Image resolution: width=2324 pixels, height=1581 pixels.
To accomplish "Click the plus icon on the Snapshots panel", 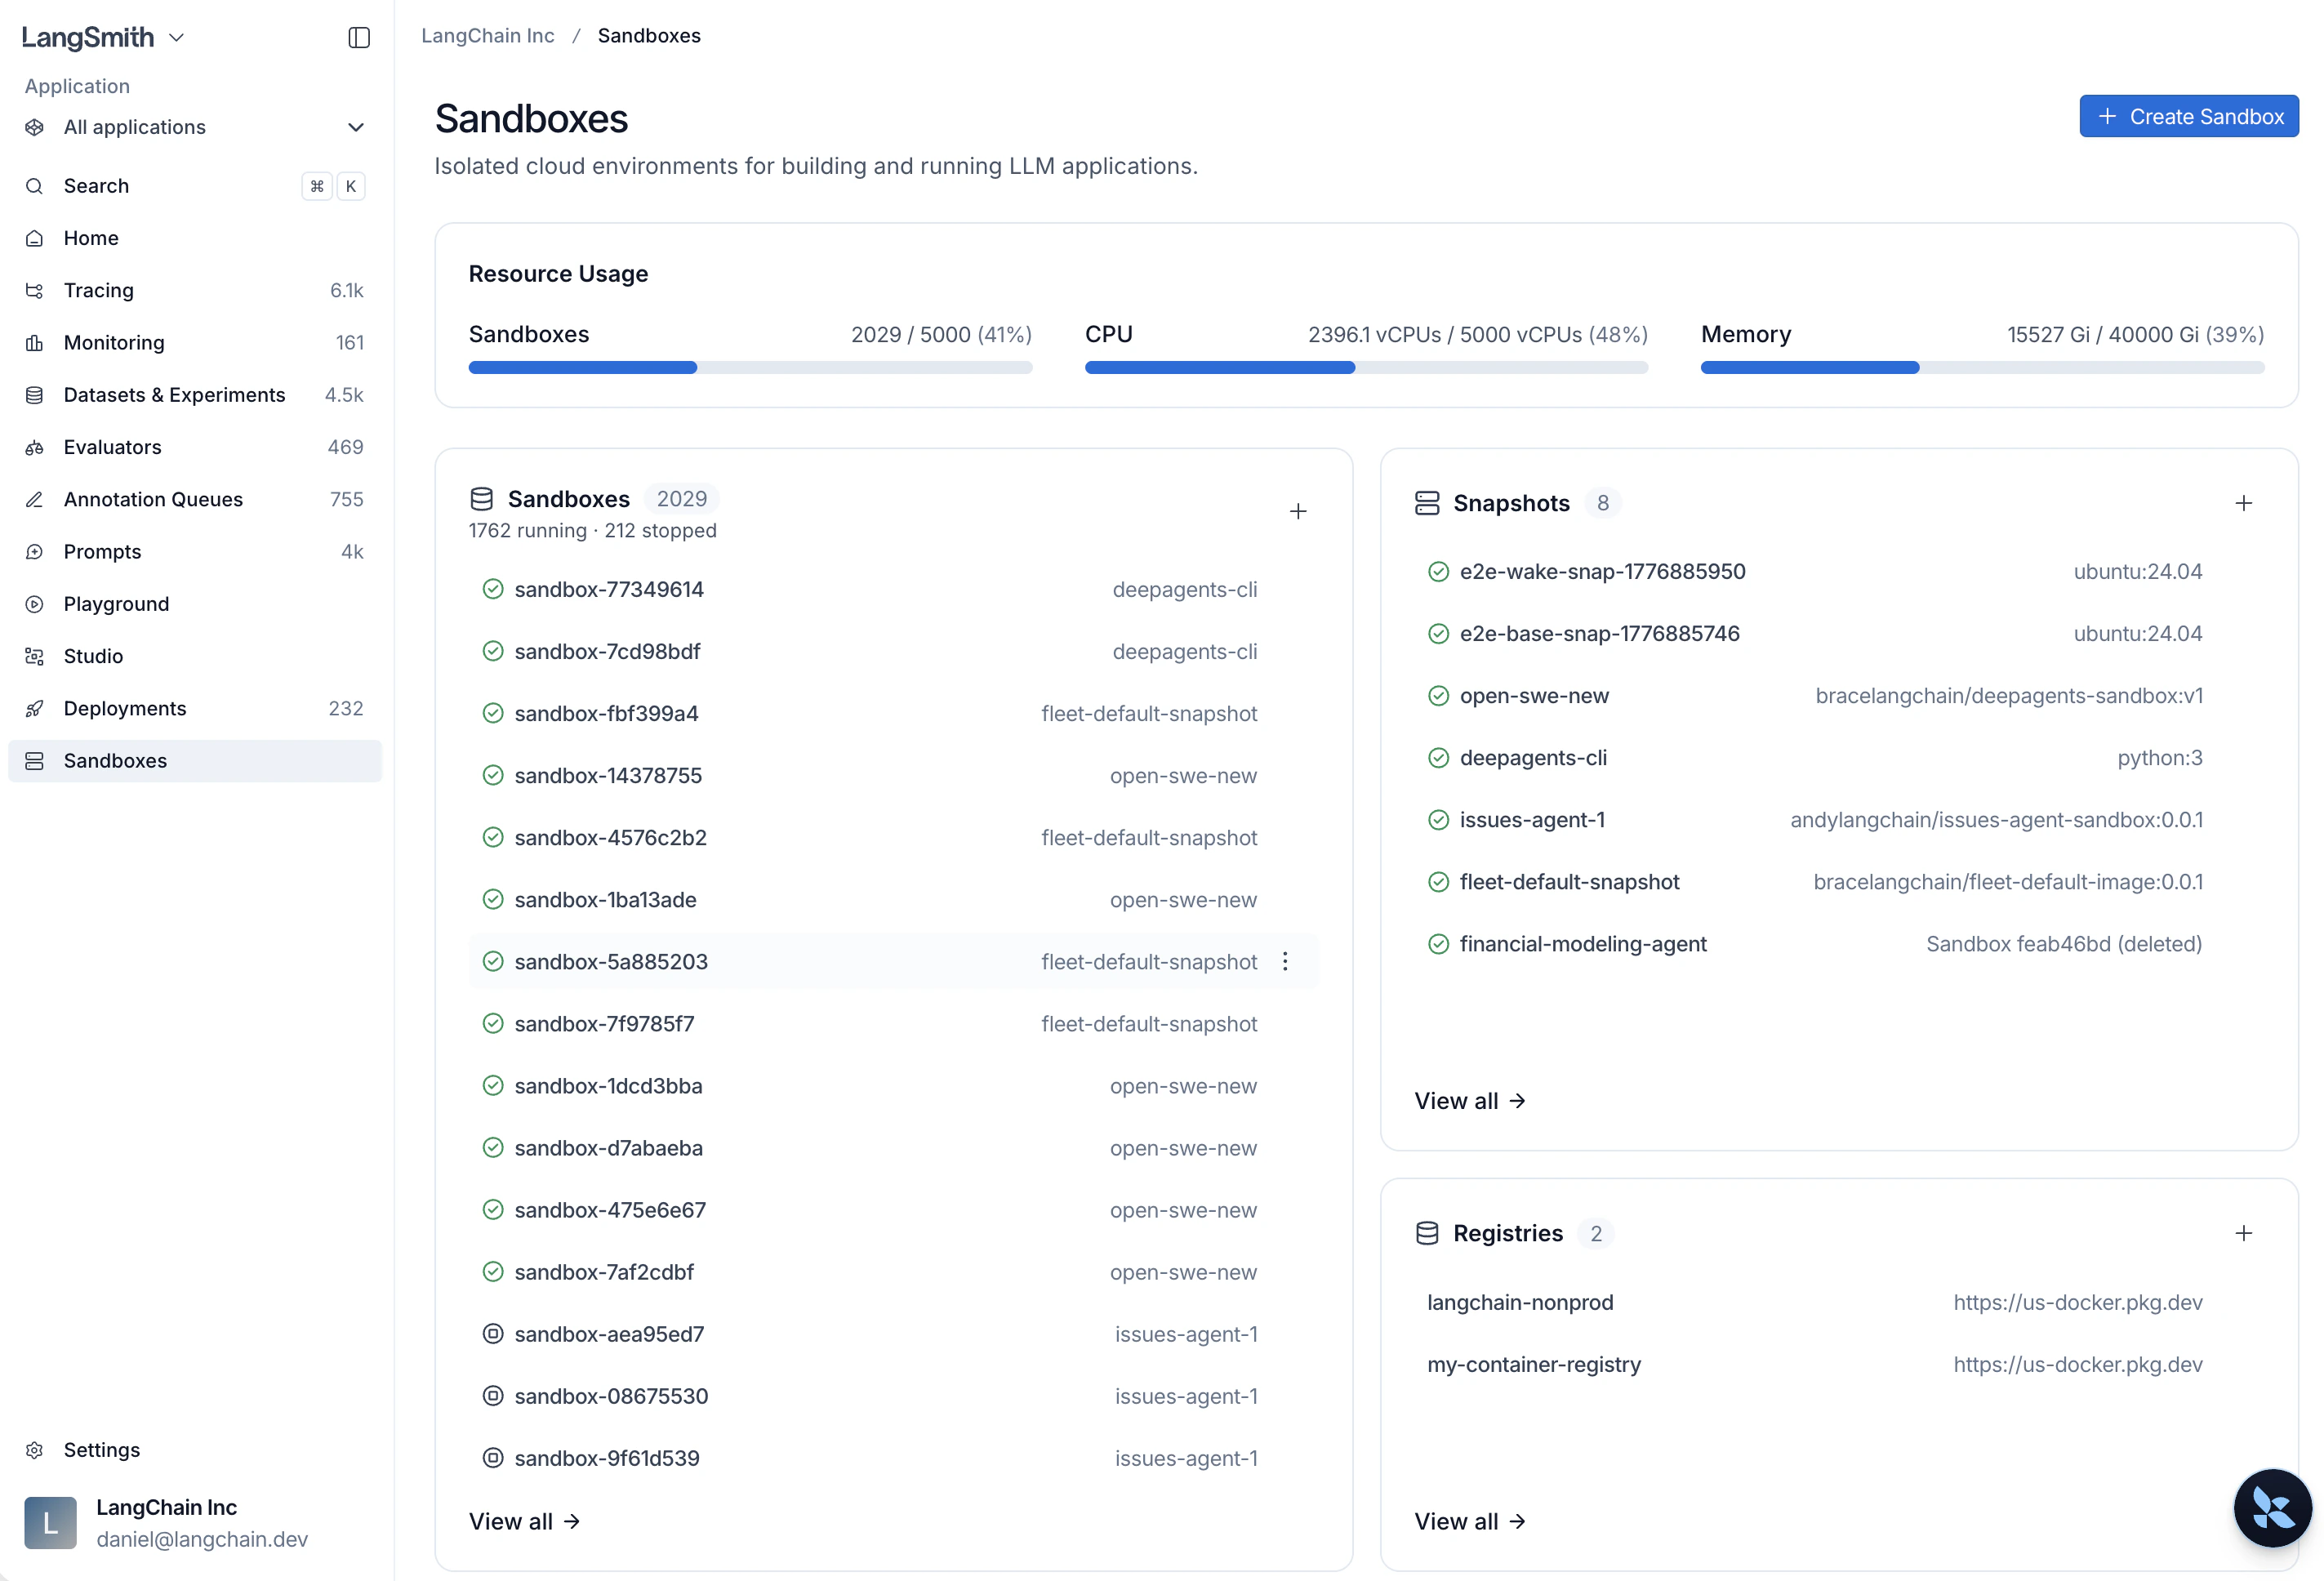I will (2245, 503).
